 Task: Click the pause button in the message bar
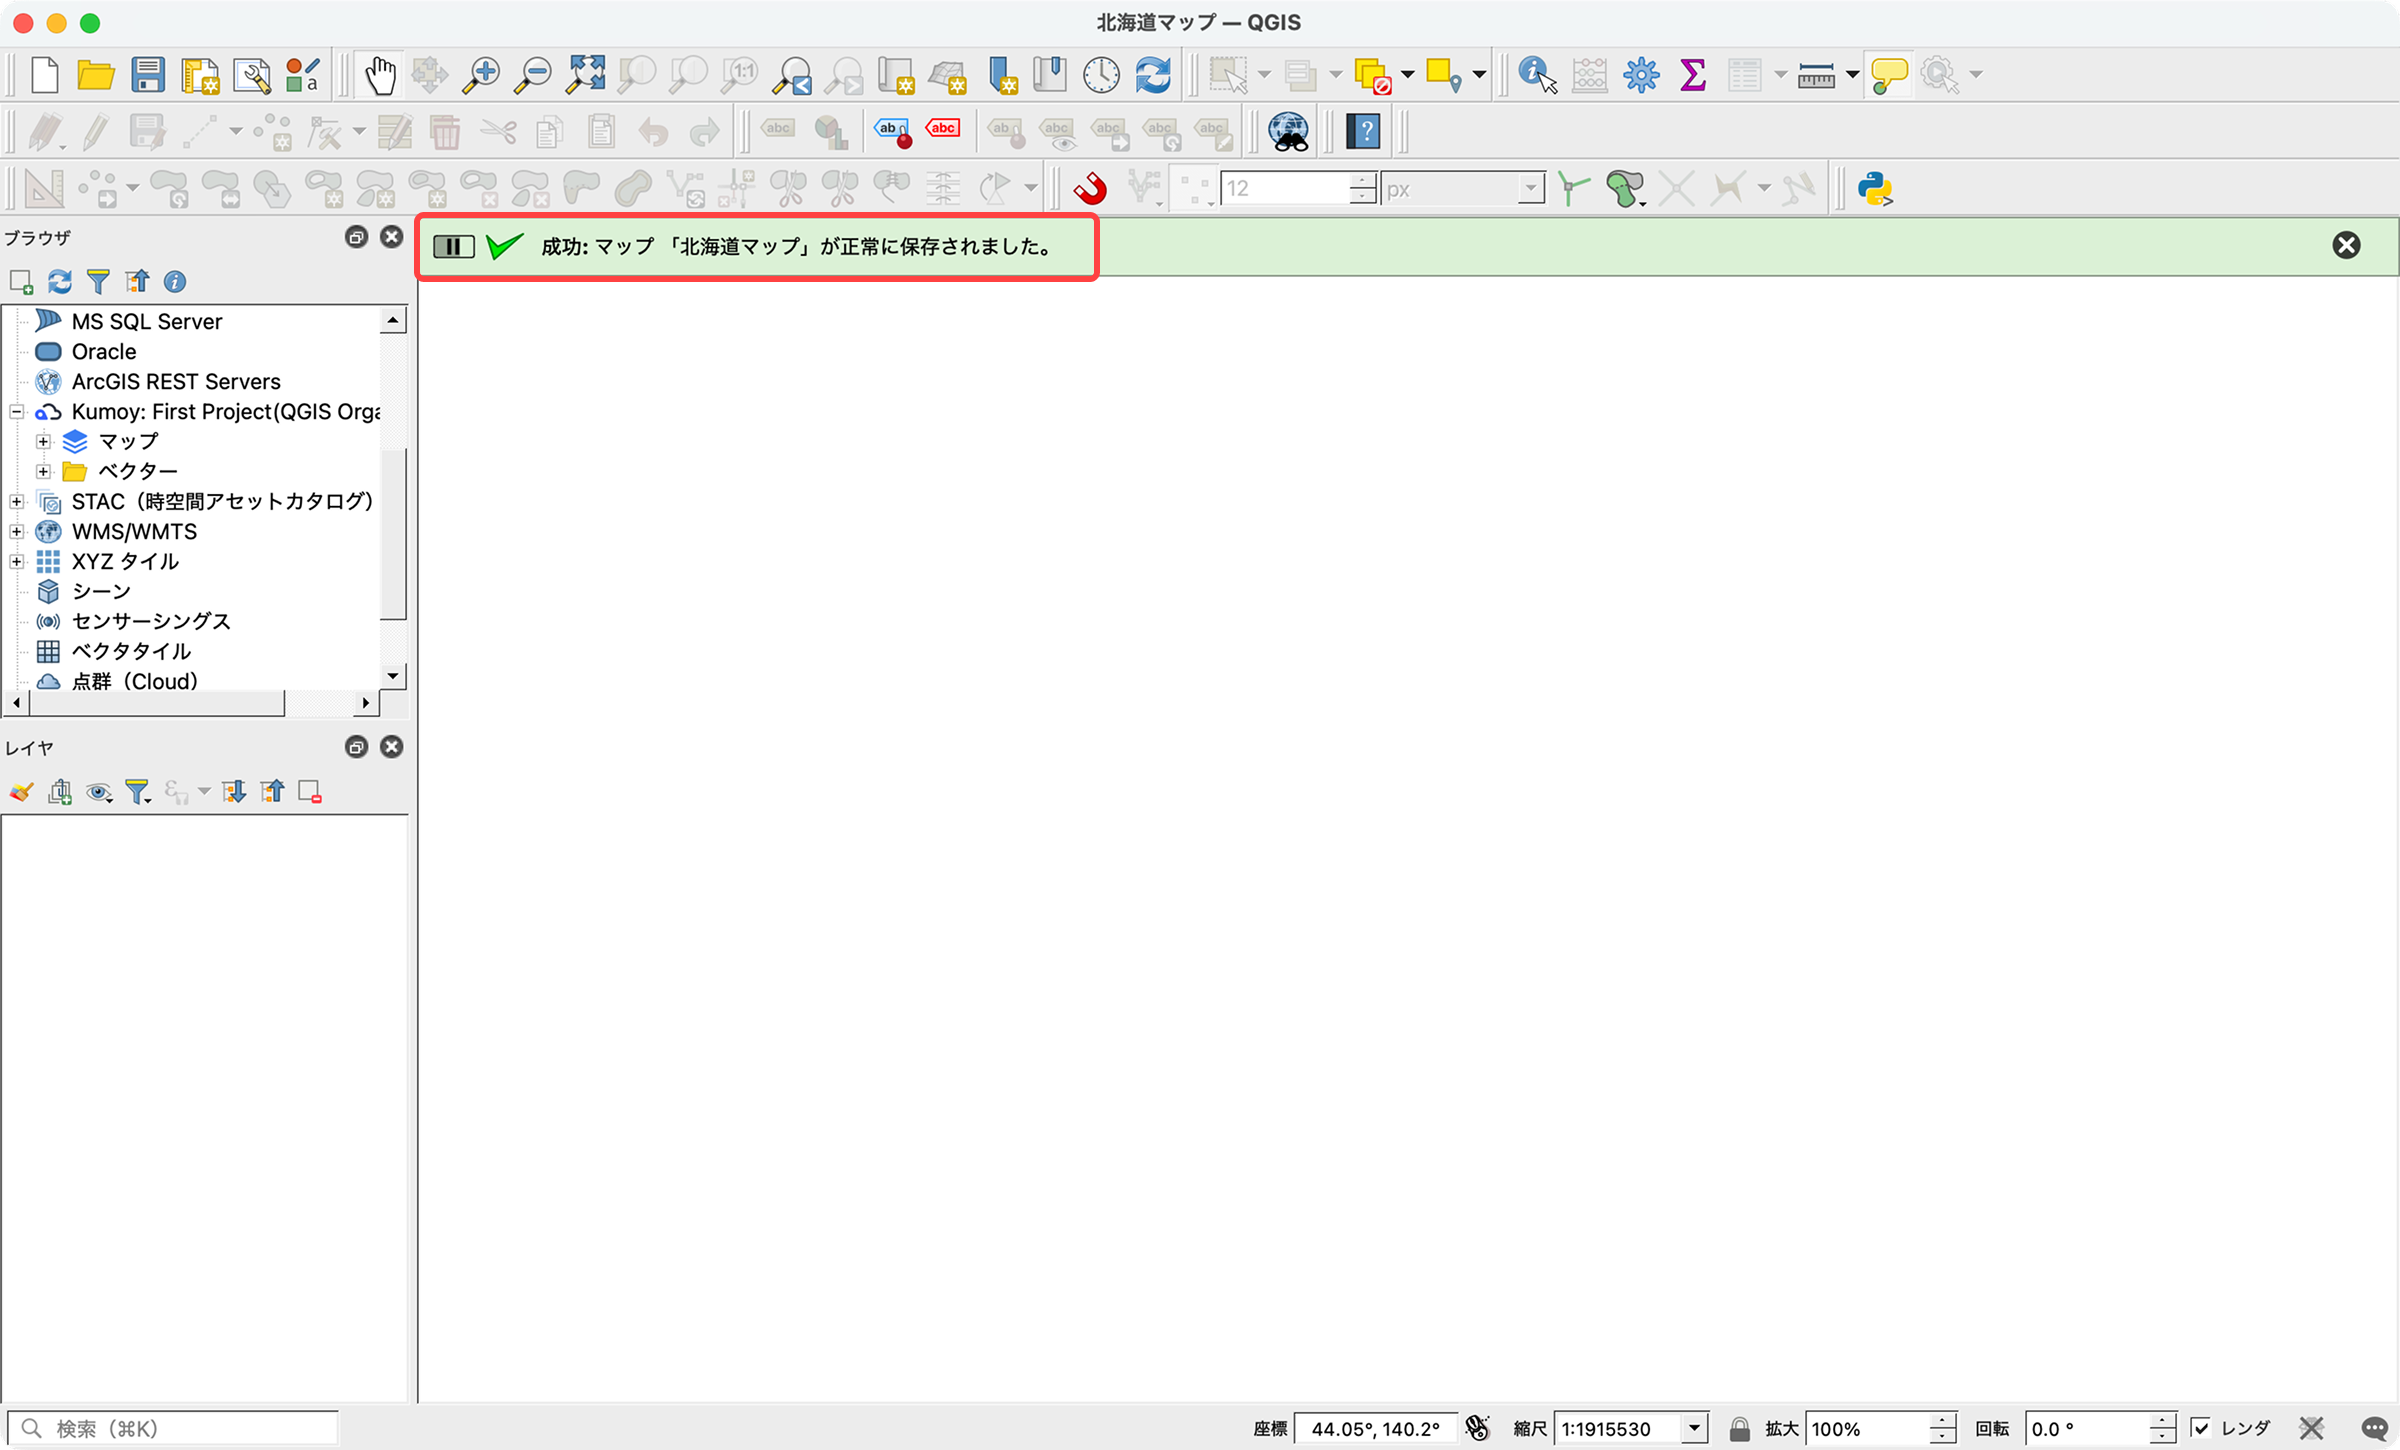[x=453, y=246]
